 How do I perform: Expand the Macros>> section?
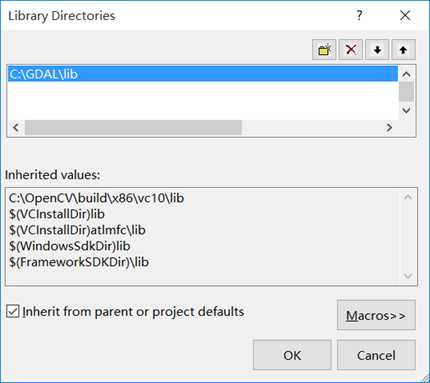point(376,315)
